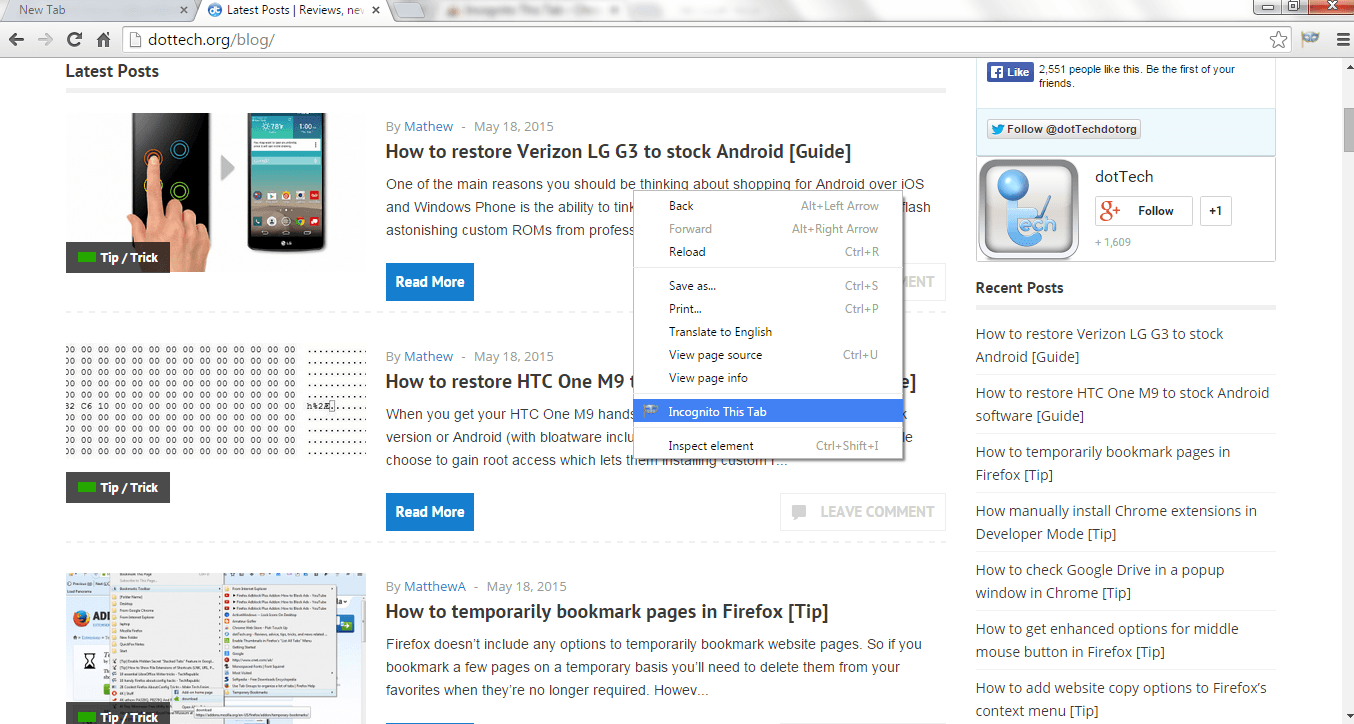Open recent post restore Verizon LG G3
The width and height of the screenshot is (1354, 724).
tap(1099, 345)
